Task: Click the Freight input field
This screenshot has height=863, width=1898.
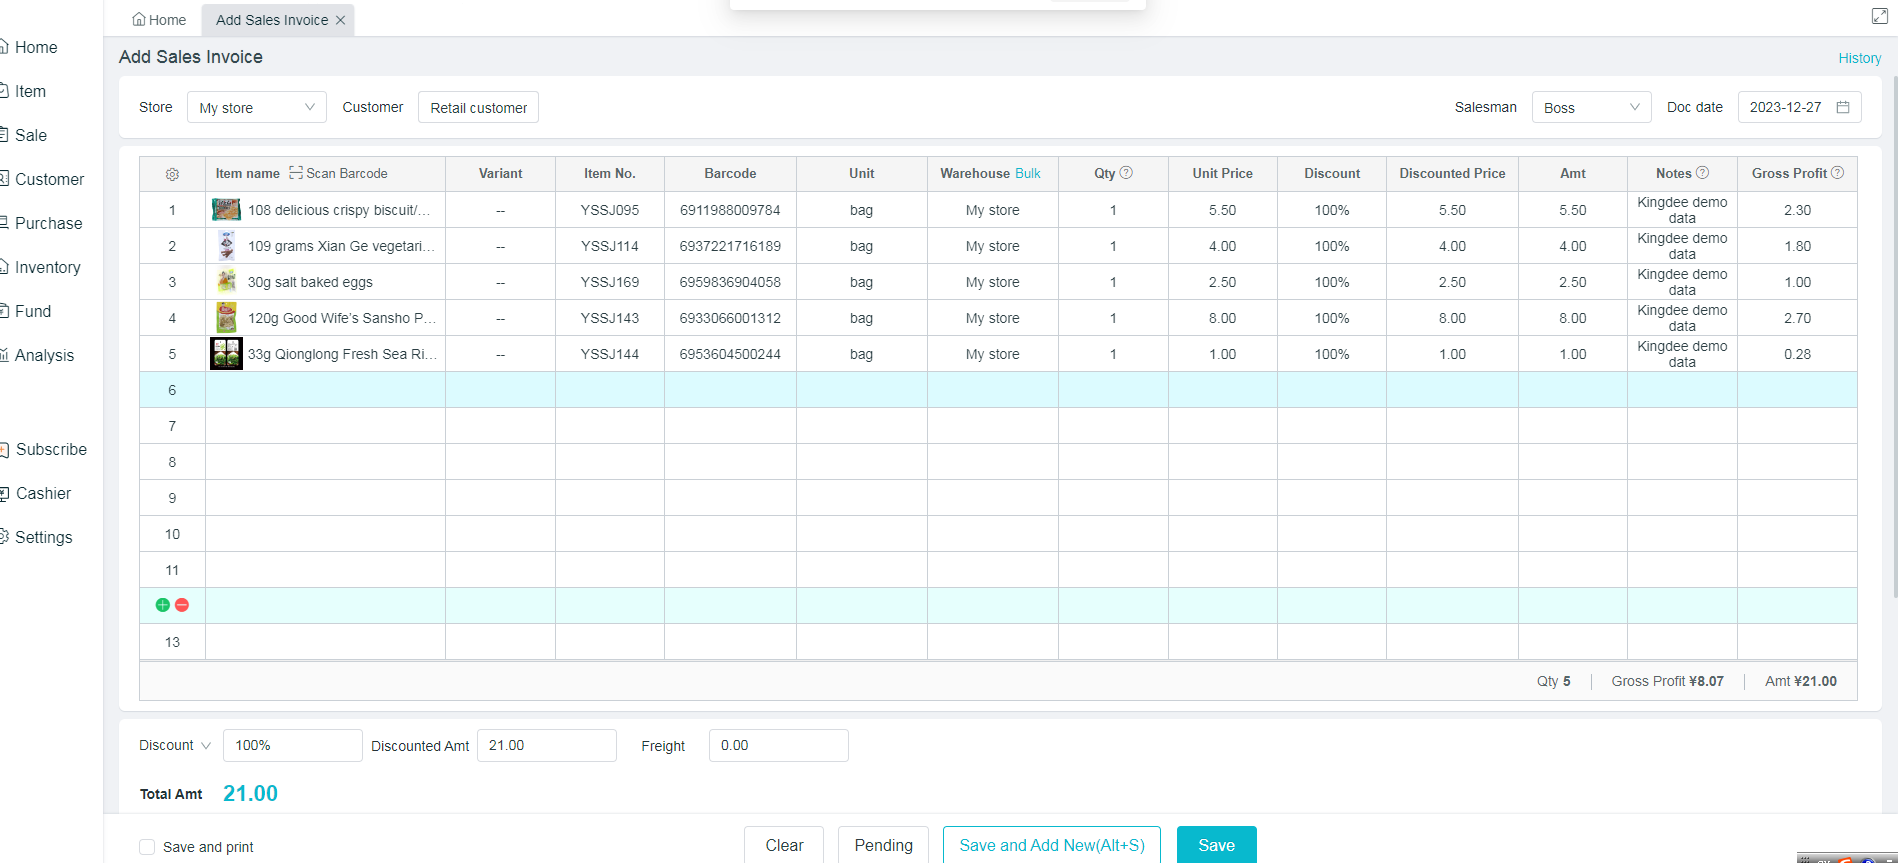Action: point(778,746)
